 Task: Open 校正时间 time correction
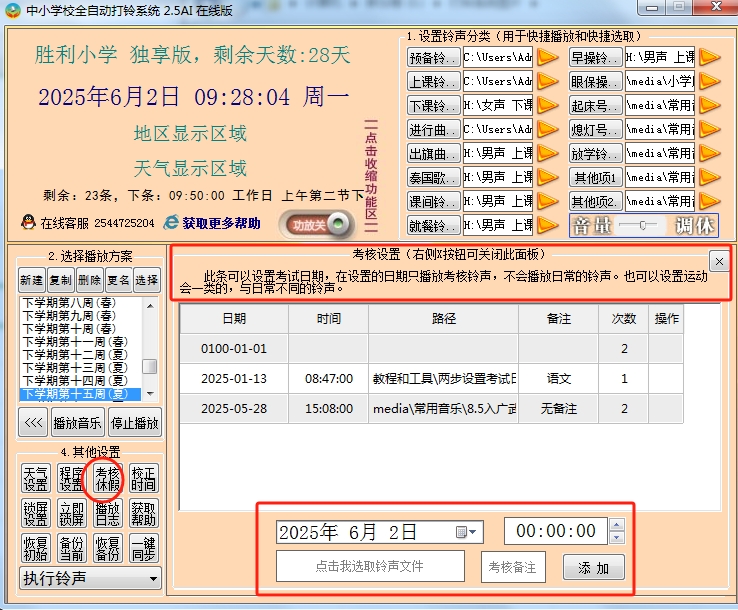tap(144, 478)
